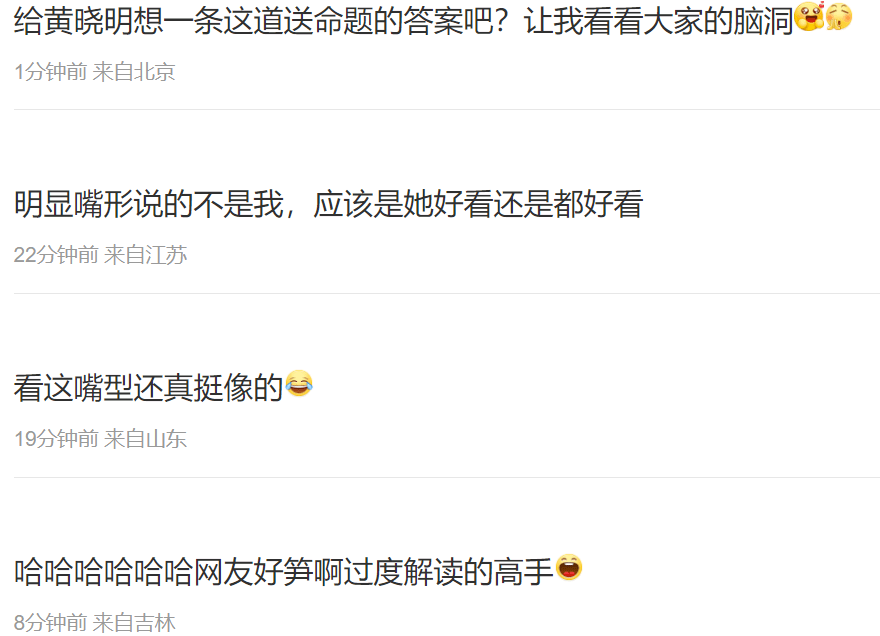Click the laughing open-mouth emoji
The height and width of the screenshot is (636, 880).
pyautogui.click(x=569, y=567)
